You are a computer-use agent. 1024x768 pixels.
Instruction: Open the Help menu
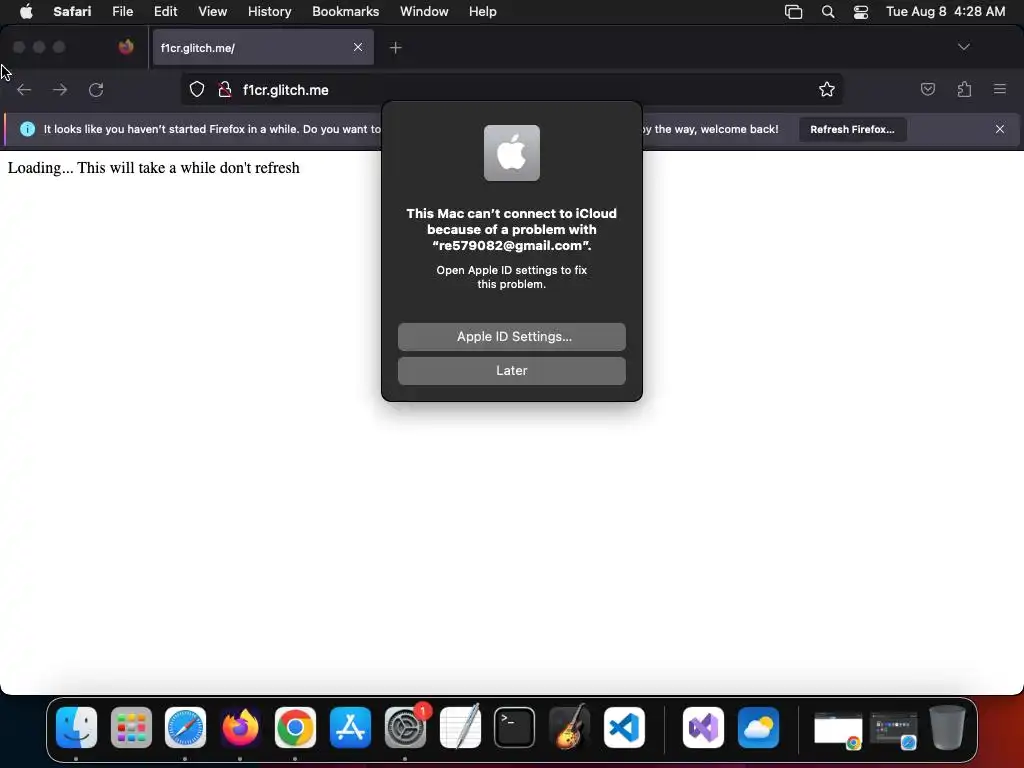tap(483, 12)
